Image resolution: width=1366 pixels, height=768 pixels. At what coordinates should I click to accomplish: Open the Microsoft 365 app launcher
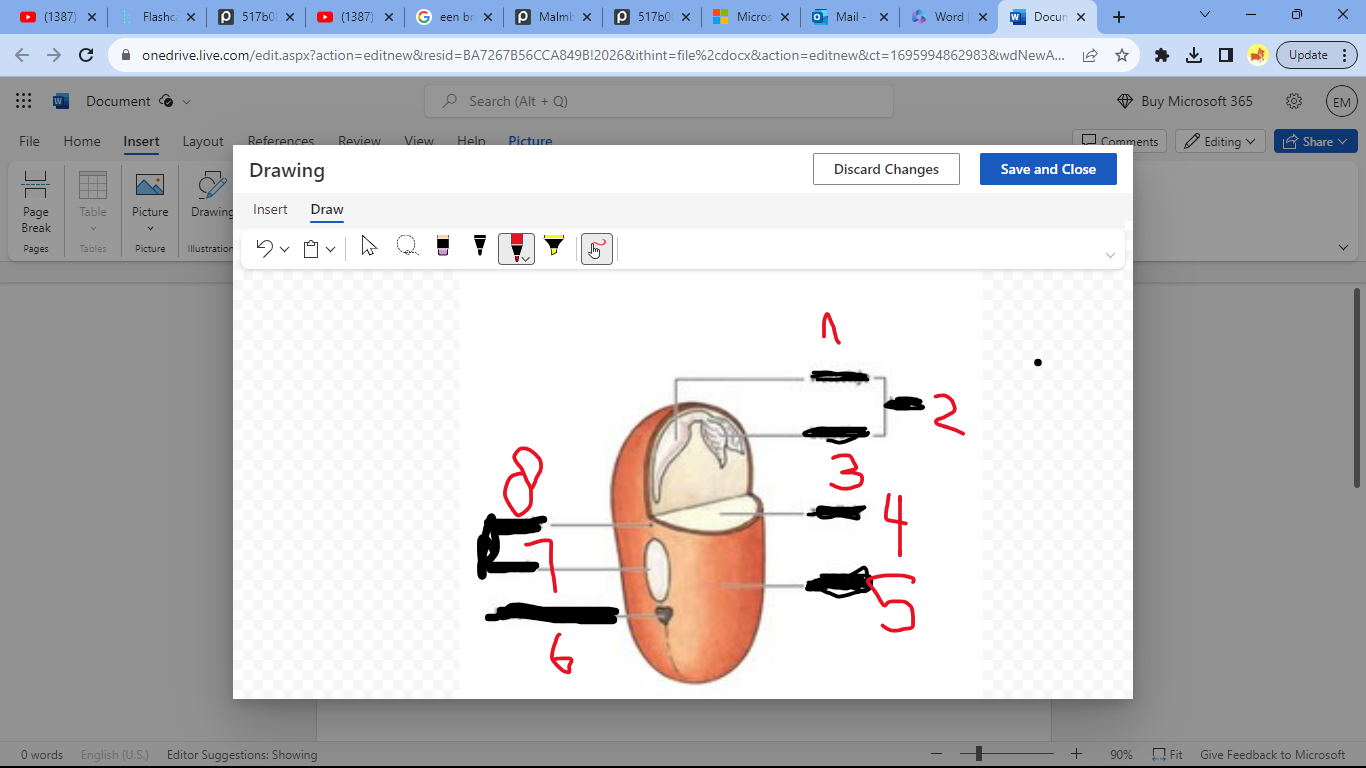[x=24, y=101]
